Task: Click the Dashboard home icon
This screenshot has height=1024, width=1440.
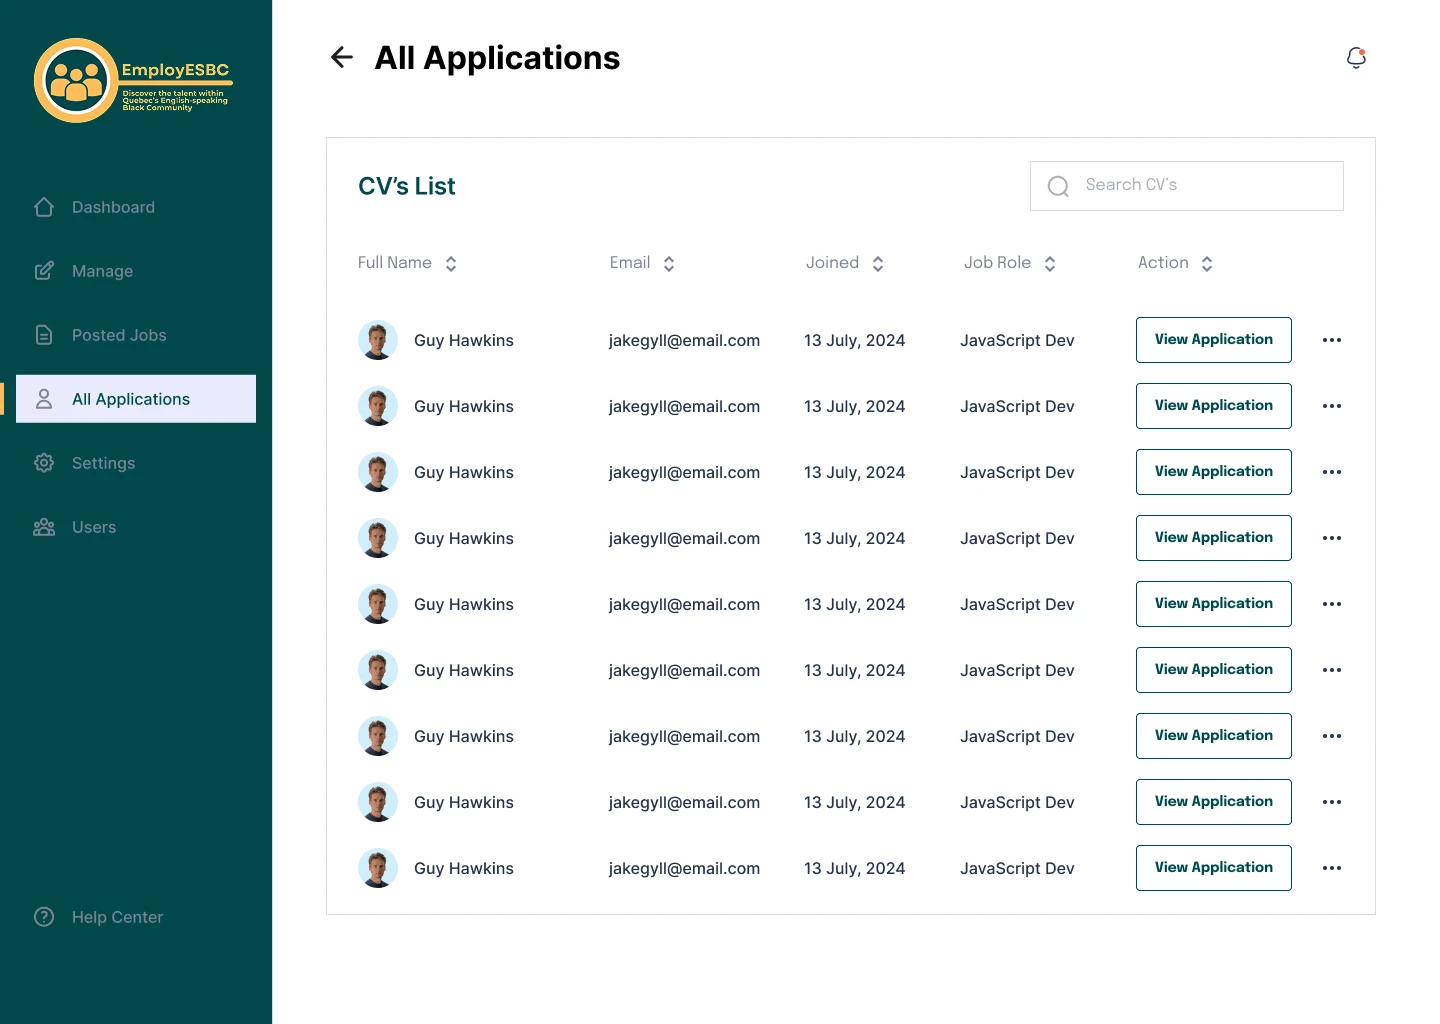Action: (x=44, y=207)
